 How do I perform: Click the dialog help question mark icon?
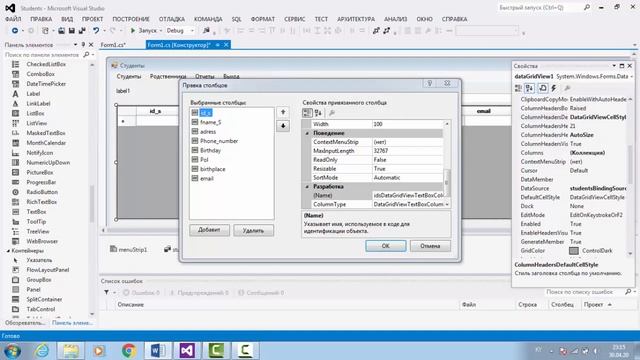429,83
